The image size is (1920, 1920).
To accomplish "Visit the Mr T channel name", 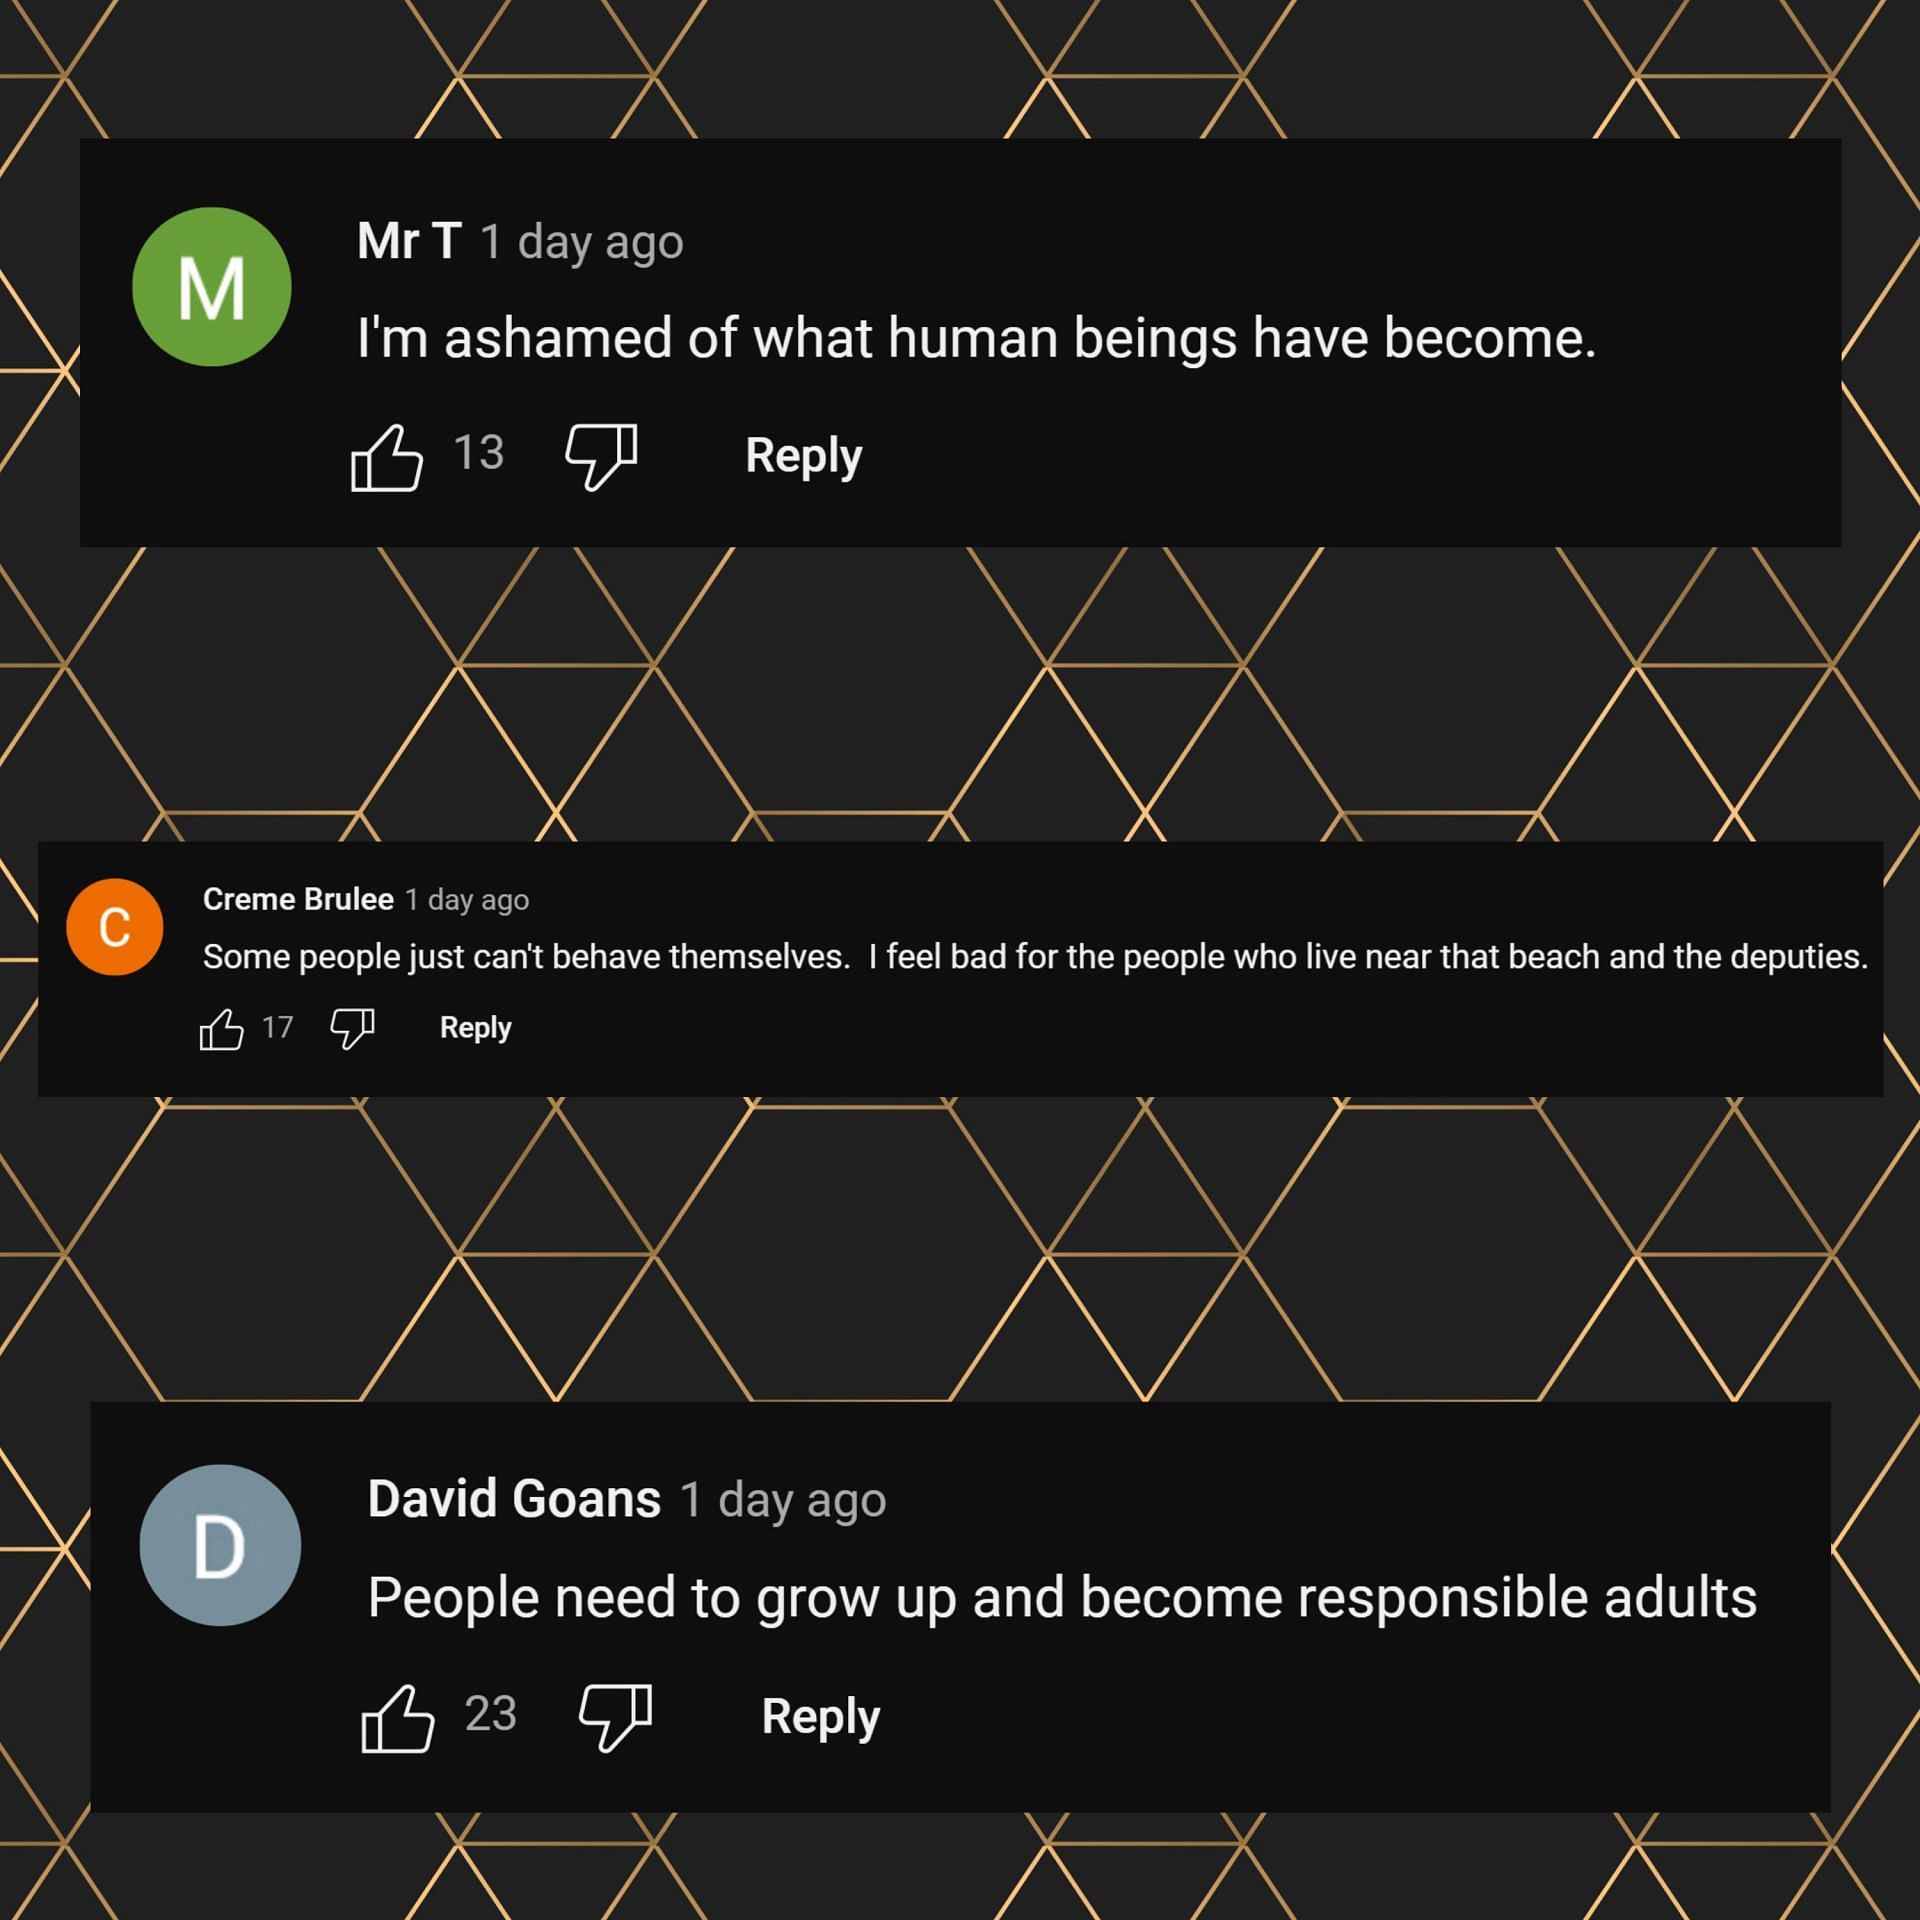I will (x=409, y=242).
